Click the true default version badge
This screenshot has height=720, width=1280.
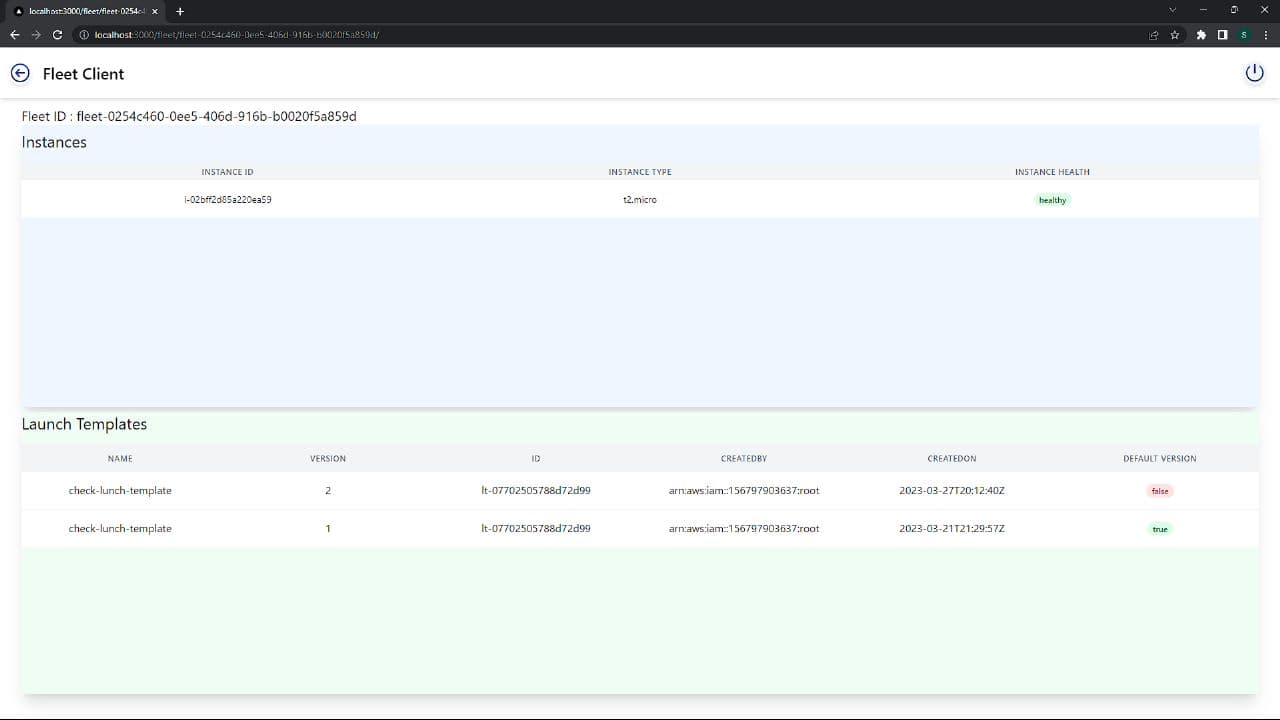1159,528
